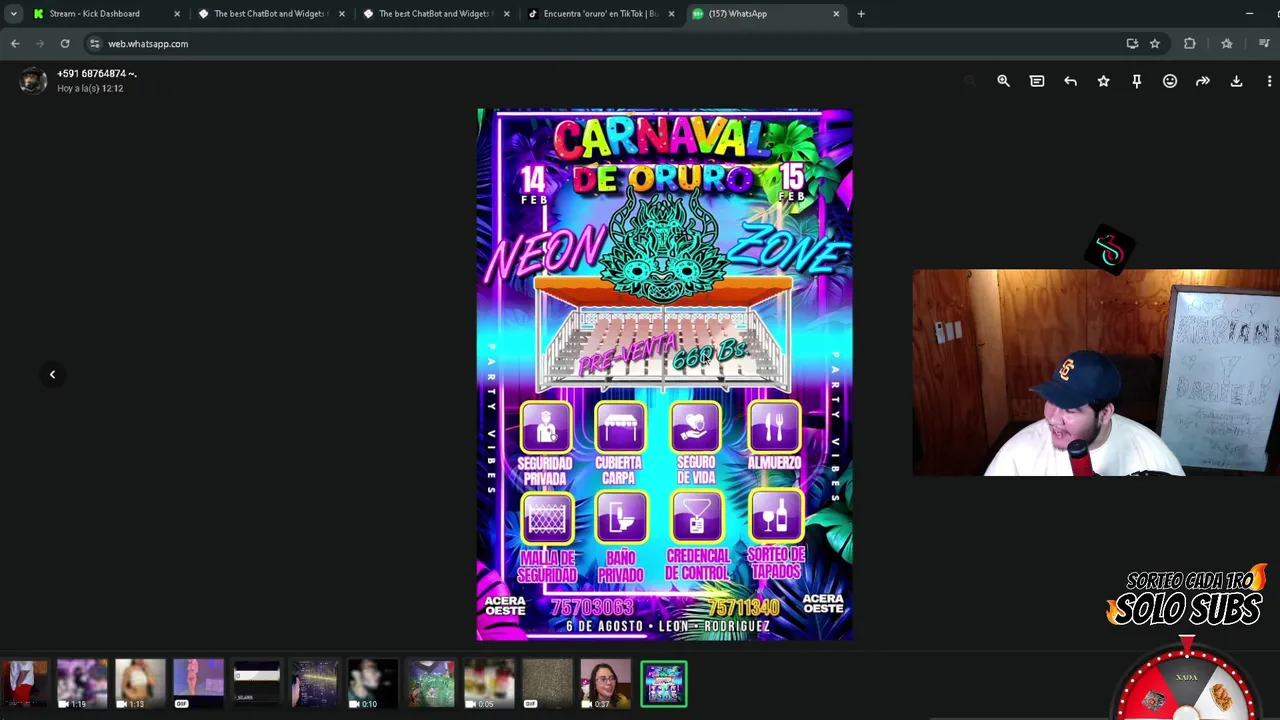Image resolution: width=1280 pixels, height=720 pixels.
Task: Open the first thumbnail in the strip
Action: pos(24,684)
